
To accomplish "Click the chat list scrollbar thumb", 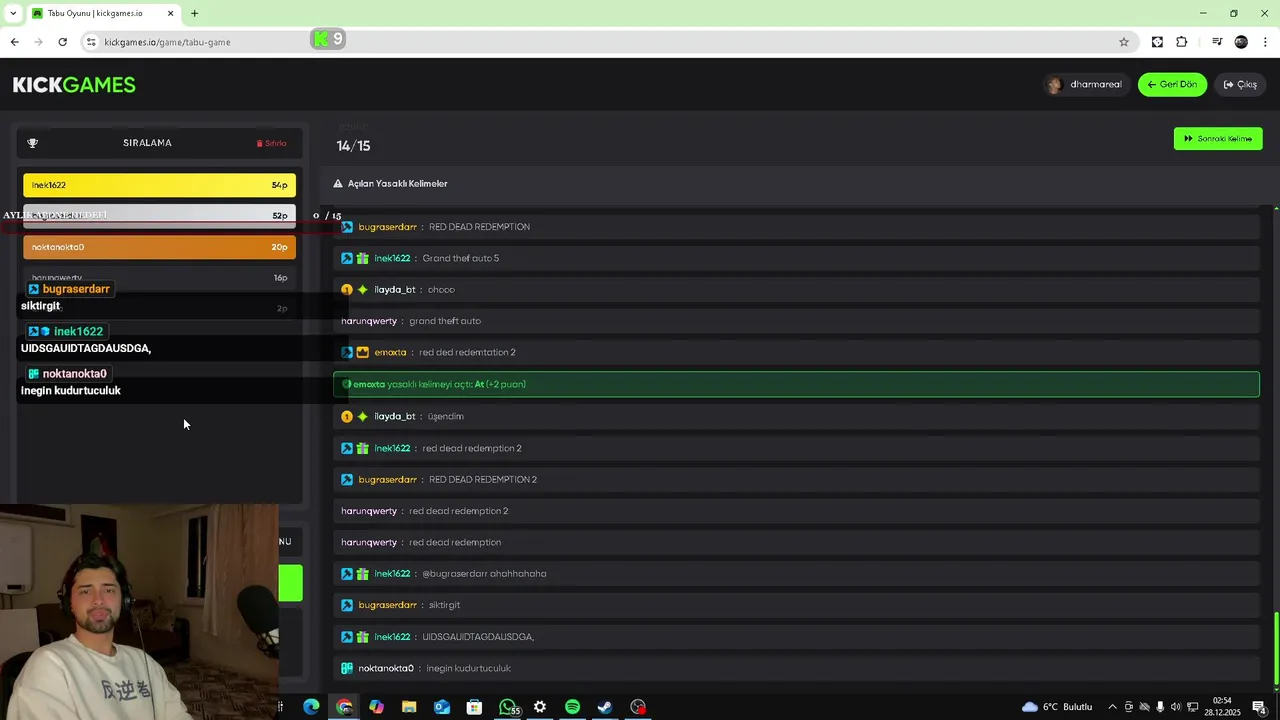I will pyautogui.click(x=1276, y=648).
